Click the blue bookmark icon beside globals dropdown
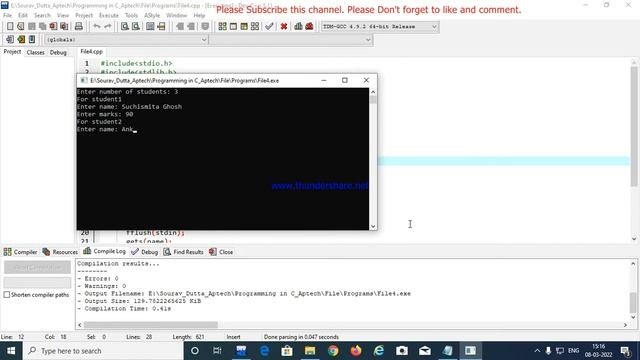The width and height of the screenshot is (640, 360). click(x=32, y=40)
